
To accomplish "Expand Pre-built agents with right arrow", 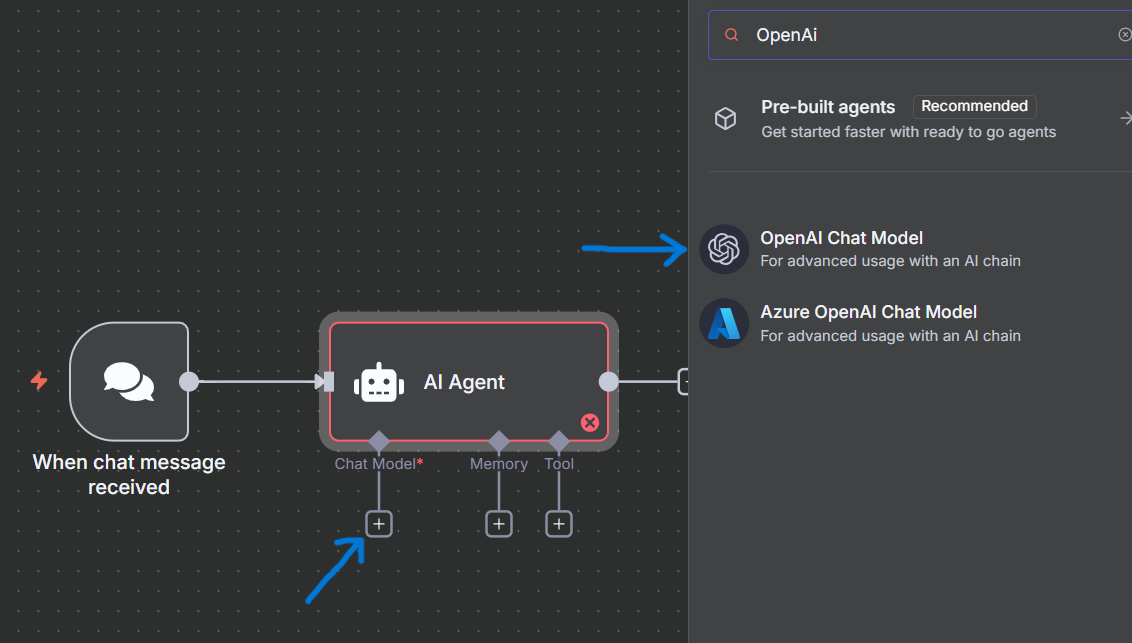I will click(1125, 119).
